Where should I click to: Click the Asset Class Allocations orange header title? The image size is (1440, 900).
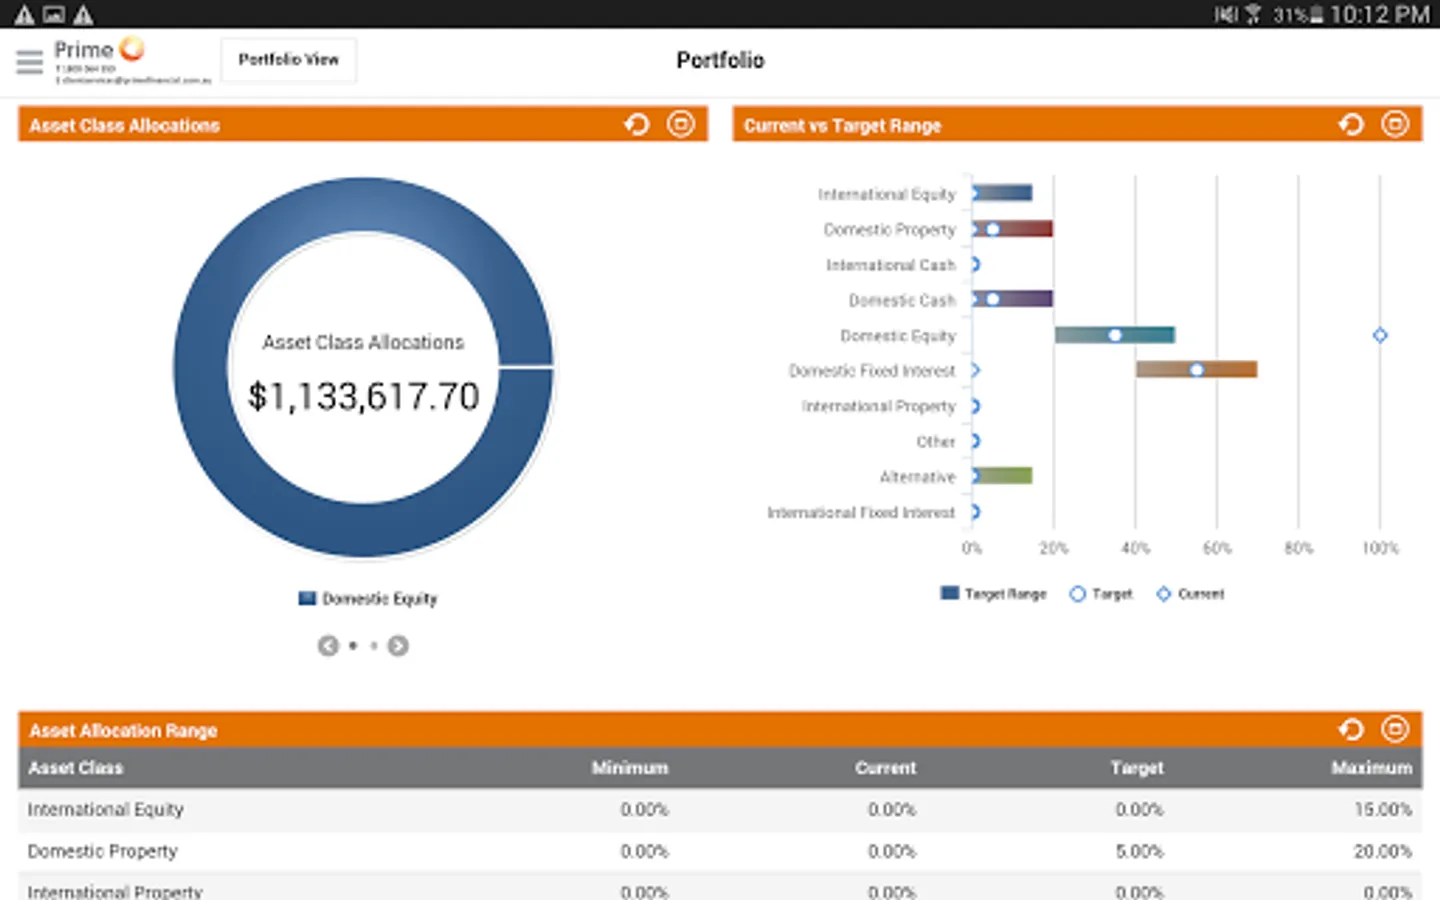point(125,126)
